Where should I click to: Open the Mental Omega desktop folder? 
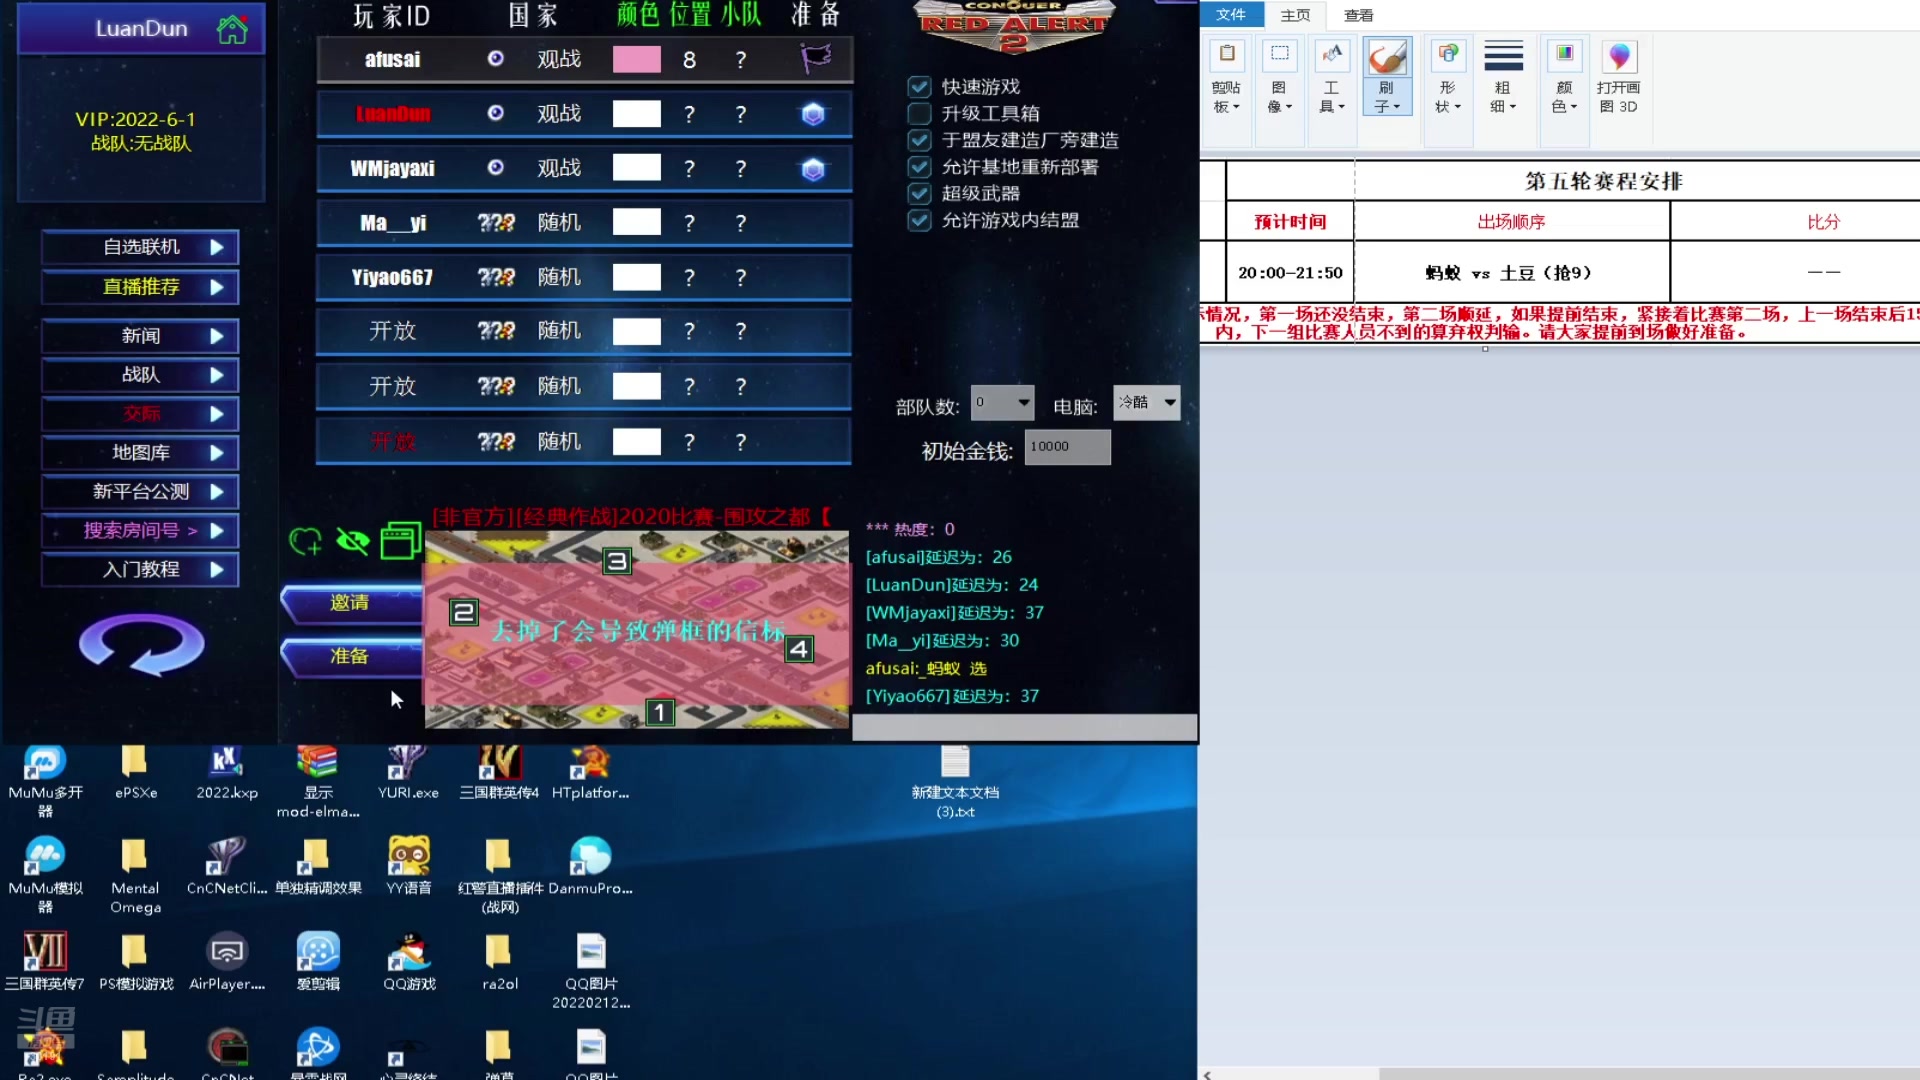click(135, 875)
